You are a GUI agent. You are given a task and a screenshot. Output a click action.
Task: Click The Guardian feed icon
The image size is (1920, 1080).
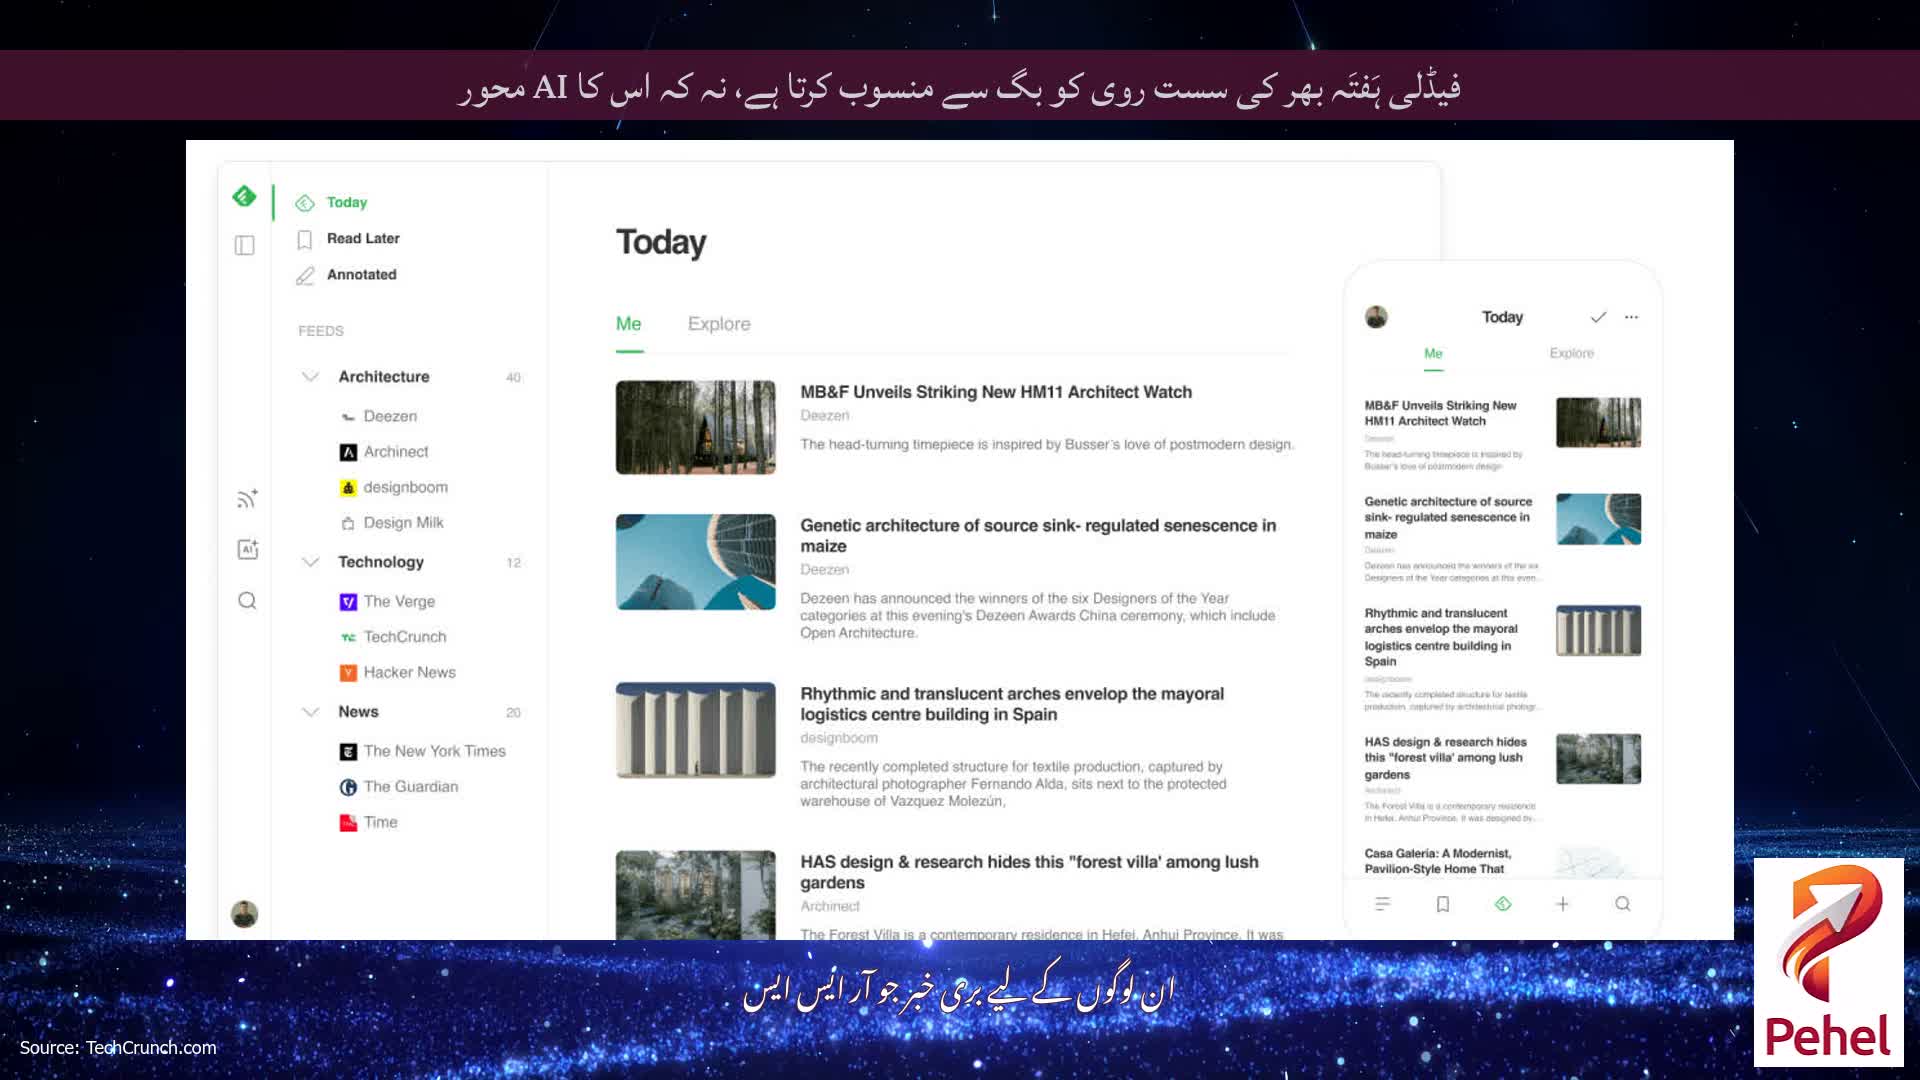tap(348, 787)
